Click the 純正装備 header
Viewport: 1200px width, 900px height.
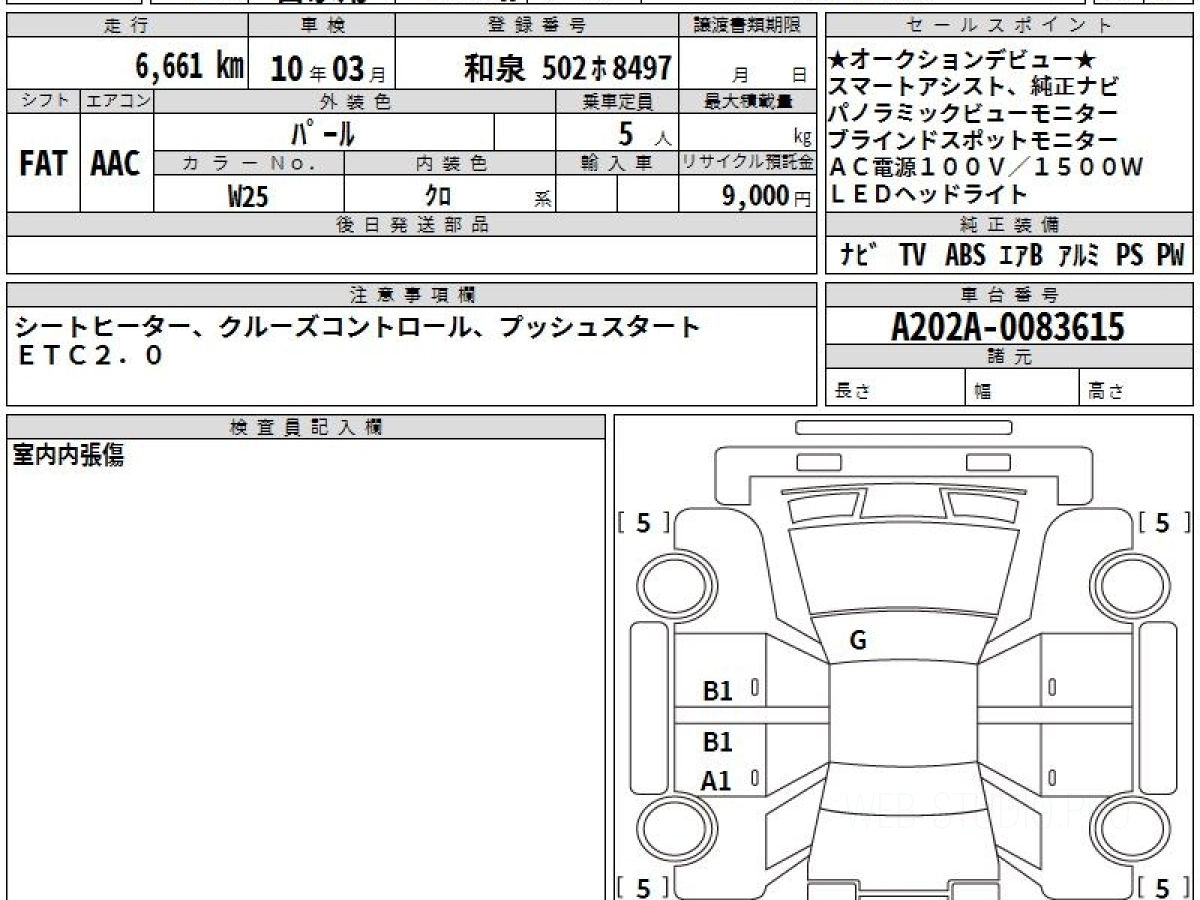click(1010, 225)
